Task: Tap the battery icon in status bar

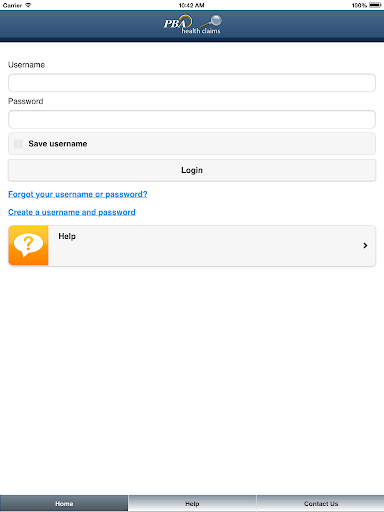Action: pos(375,5)
